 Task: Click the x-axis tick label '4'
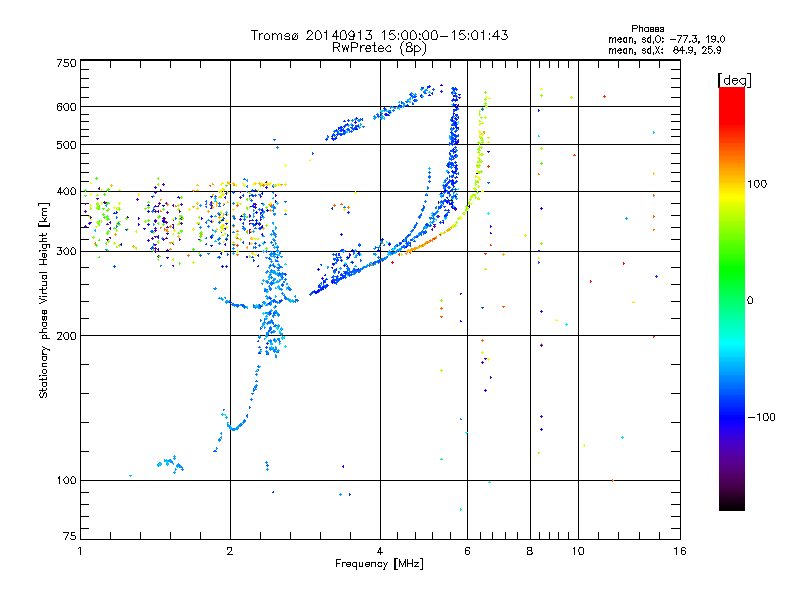pyautogui.click(x=380, y=551)
